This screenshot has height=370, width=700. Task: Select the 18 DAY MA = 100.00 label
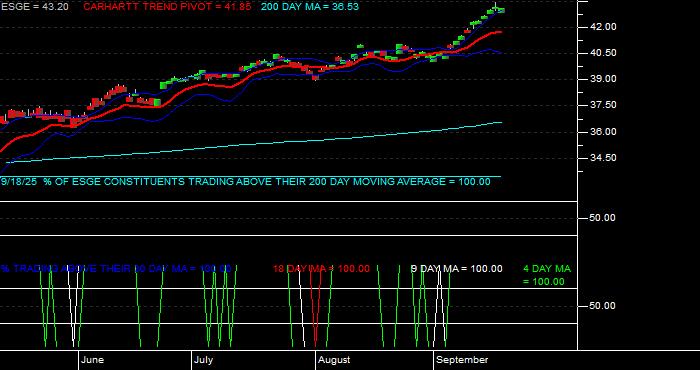tap(321, 269)
